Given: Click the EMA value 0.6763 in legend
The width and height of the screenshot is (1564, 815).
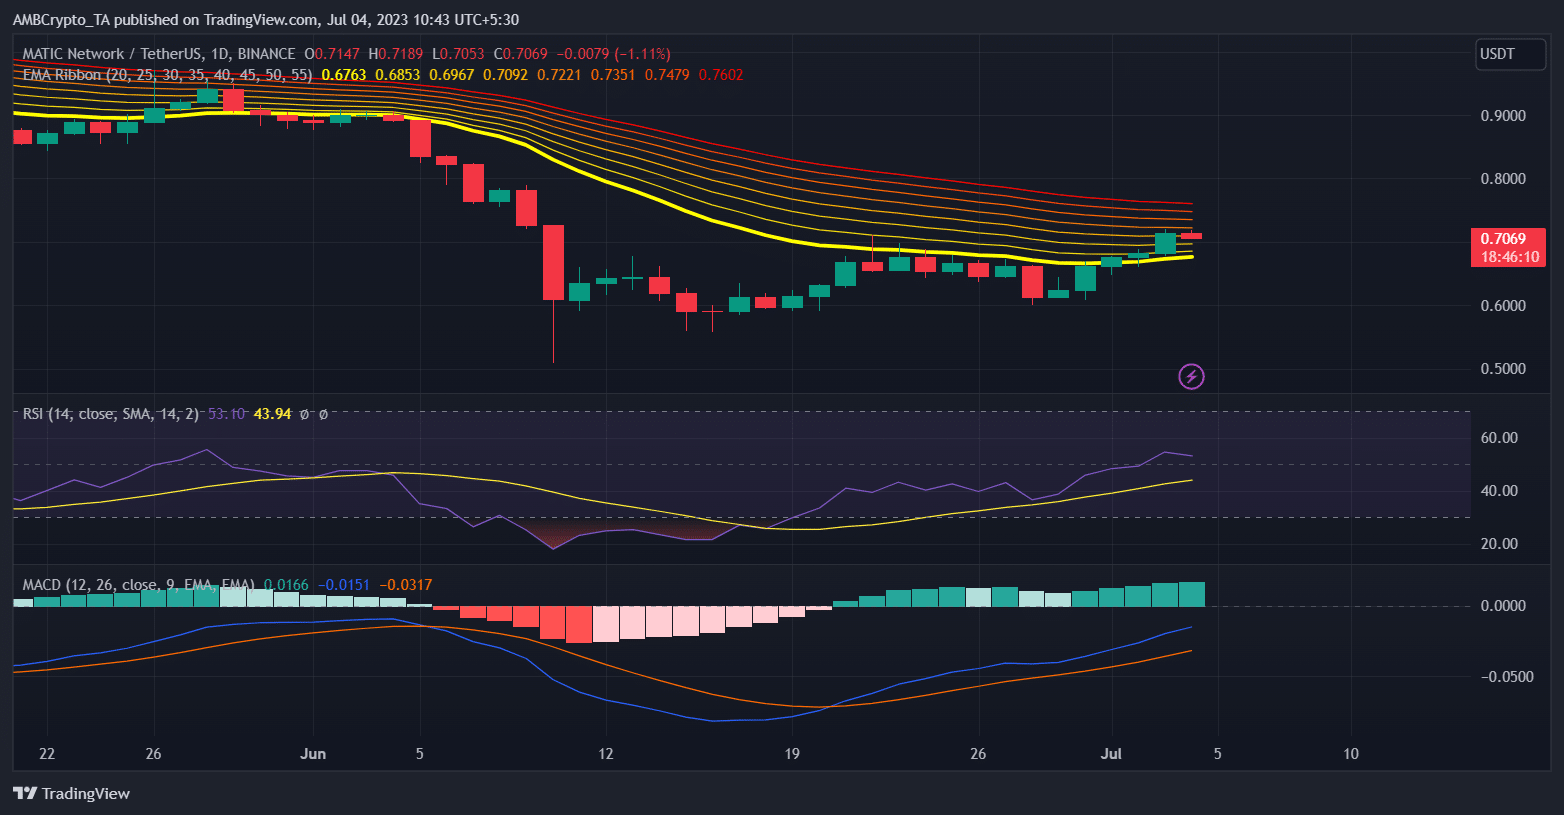Looking at the screenshot, I should [x=344, y=75].
